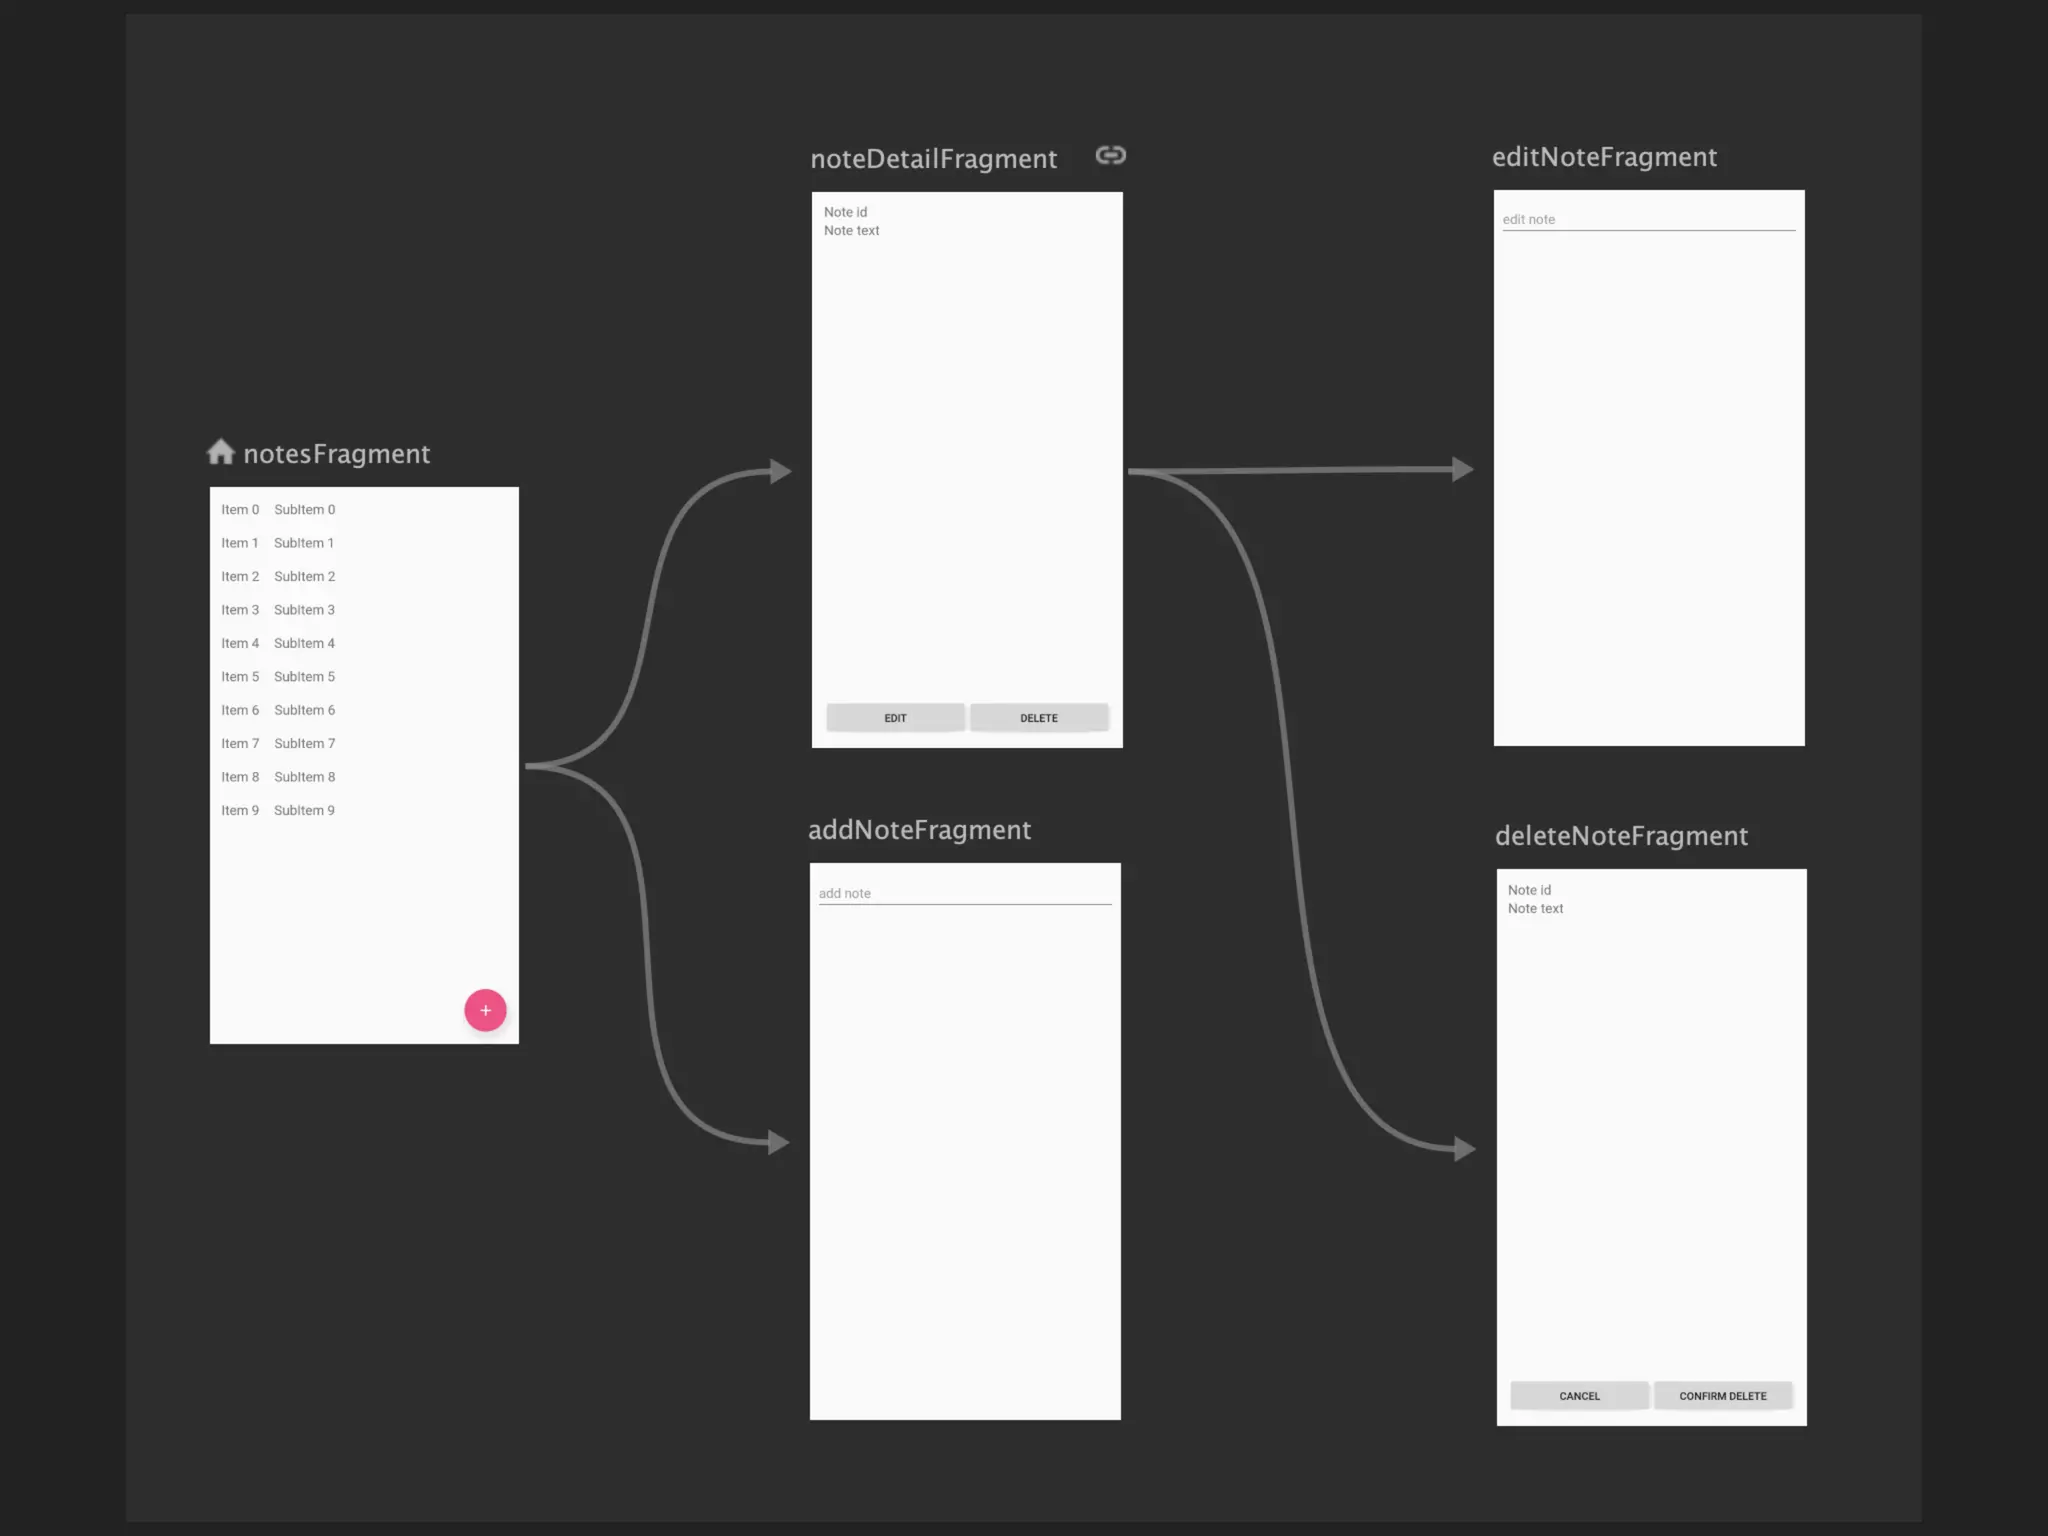The height and width of the screenshot is (1536, 2048).
Task: Select the deleteNoteFragment title label
Action: click(1621, 836)
